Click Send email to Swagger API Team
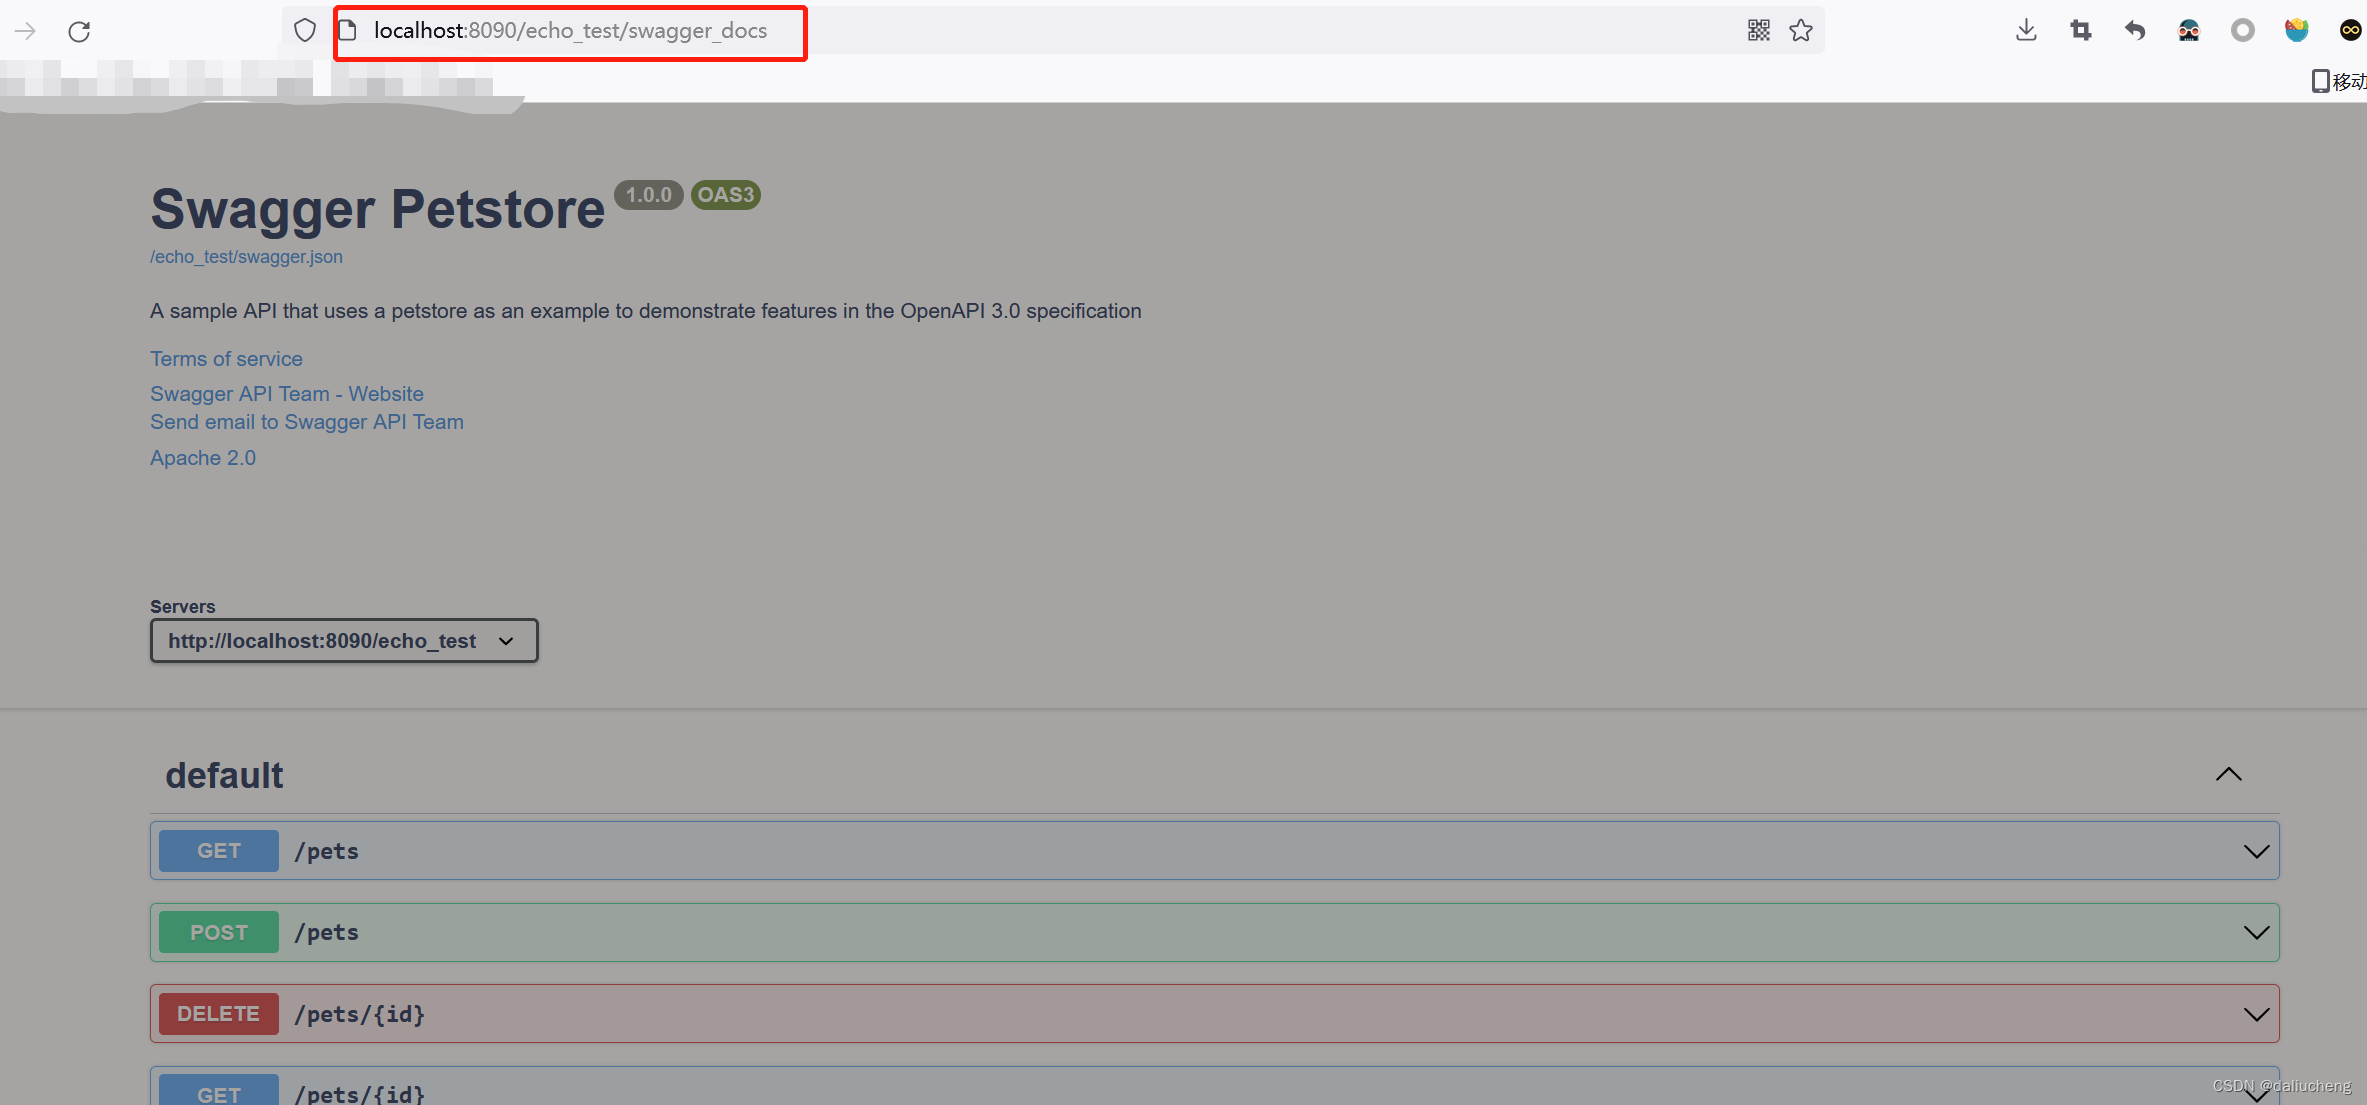The image size is (2367, 1105). click(x=307, y=422)
